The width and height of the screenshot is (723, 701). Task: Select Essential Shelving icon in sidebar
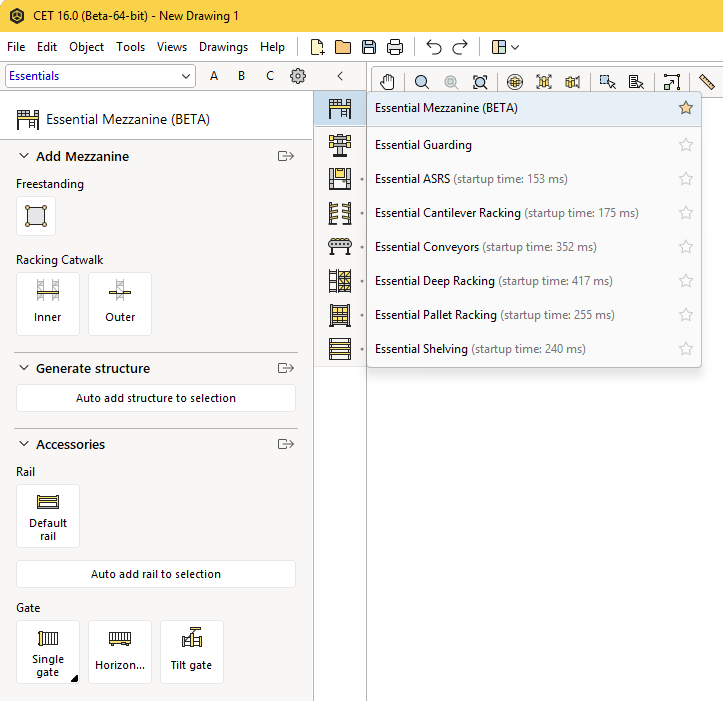(340, 349)
